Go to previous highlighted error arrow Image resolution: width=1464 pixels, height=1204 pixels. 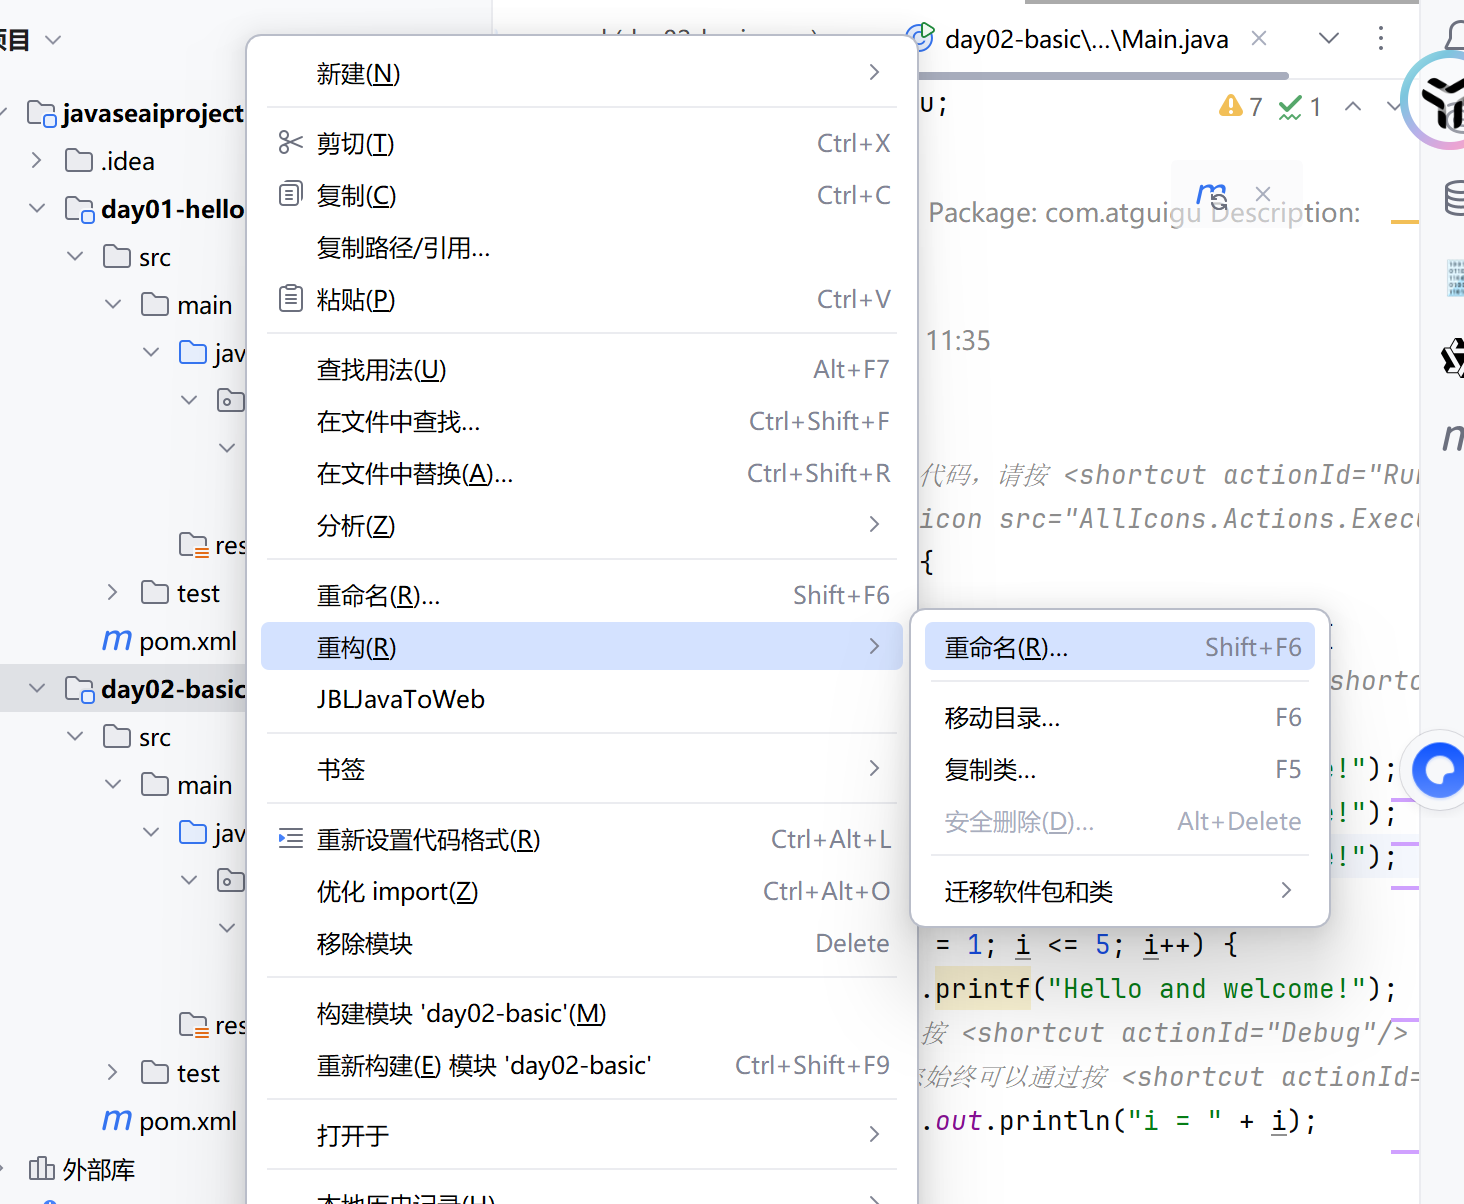coord(1353,106)
